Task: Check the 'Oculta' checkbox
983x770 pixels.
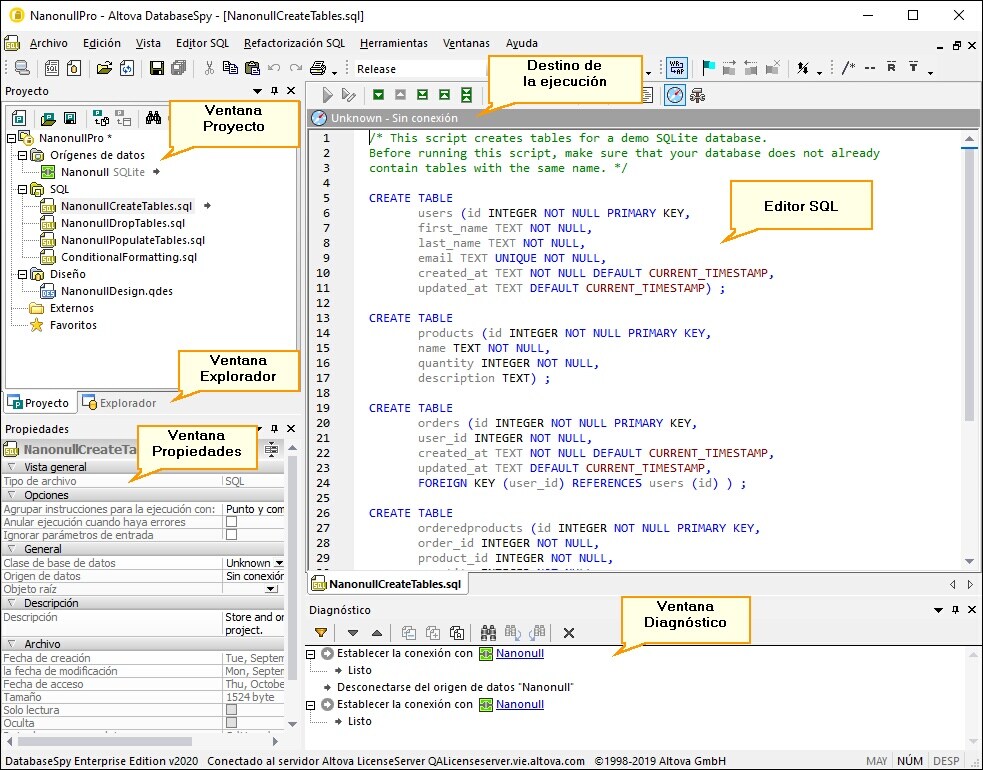Action: 231,723
